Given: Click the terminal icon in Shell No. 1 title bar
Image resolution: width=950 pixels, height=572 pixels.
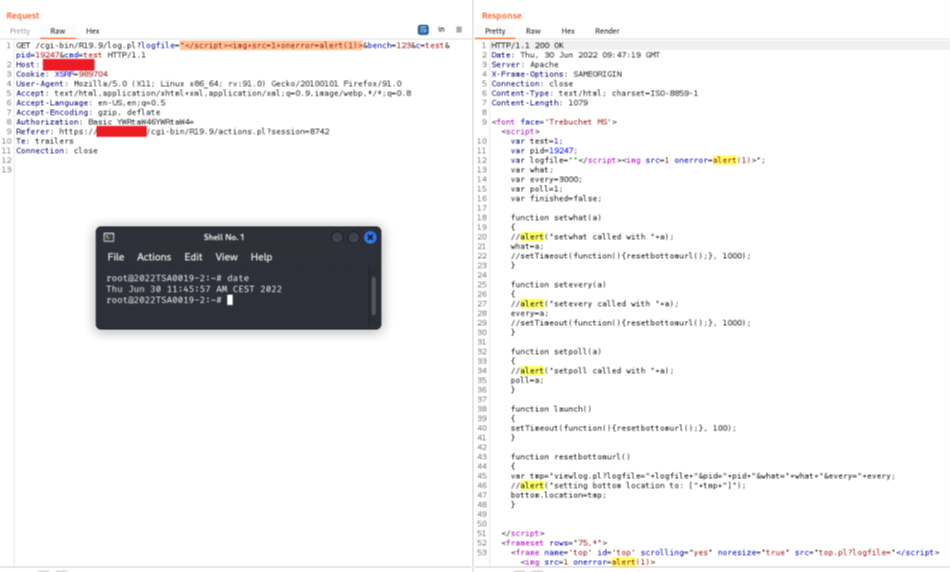Looking at the screenshot, I should coord(108,237).
